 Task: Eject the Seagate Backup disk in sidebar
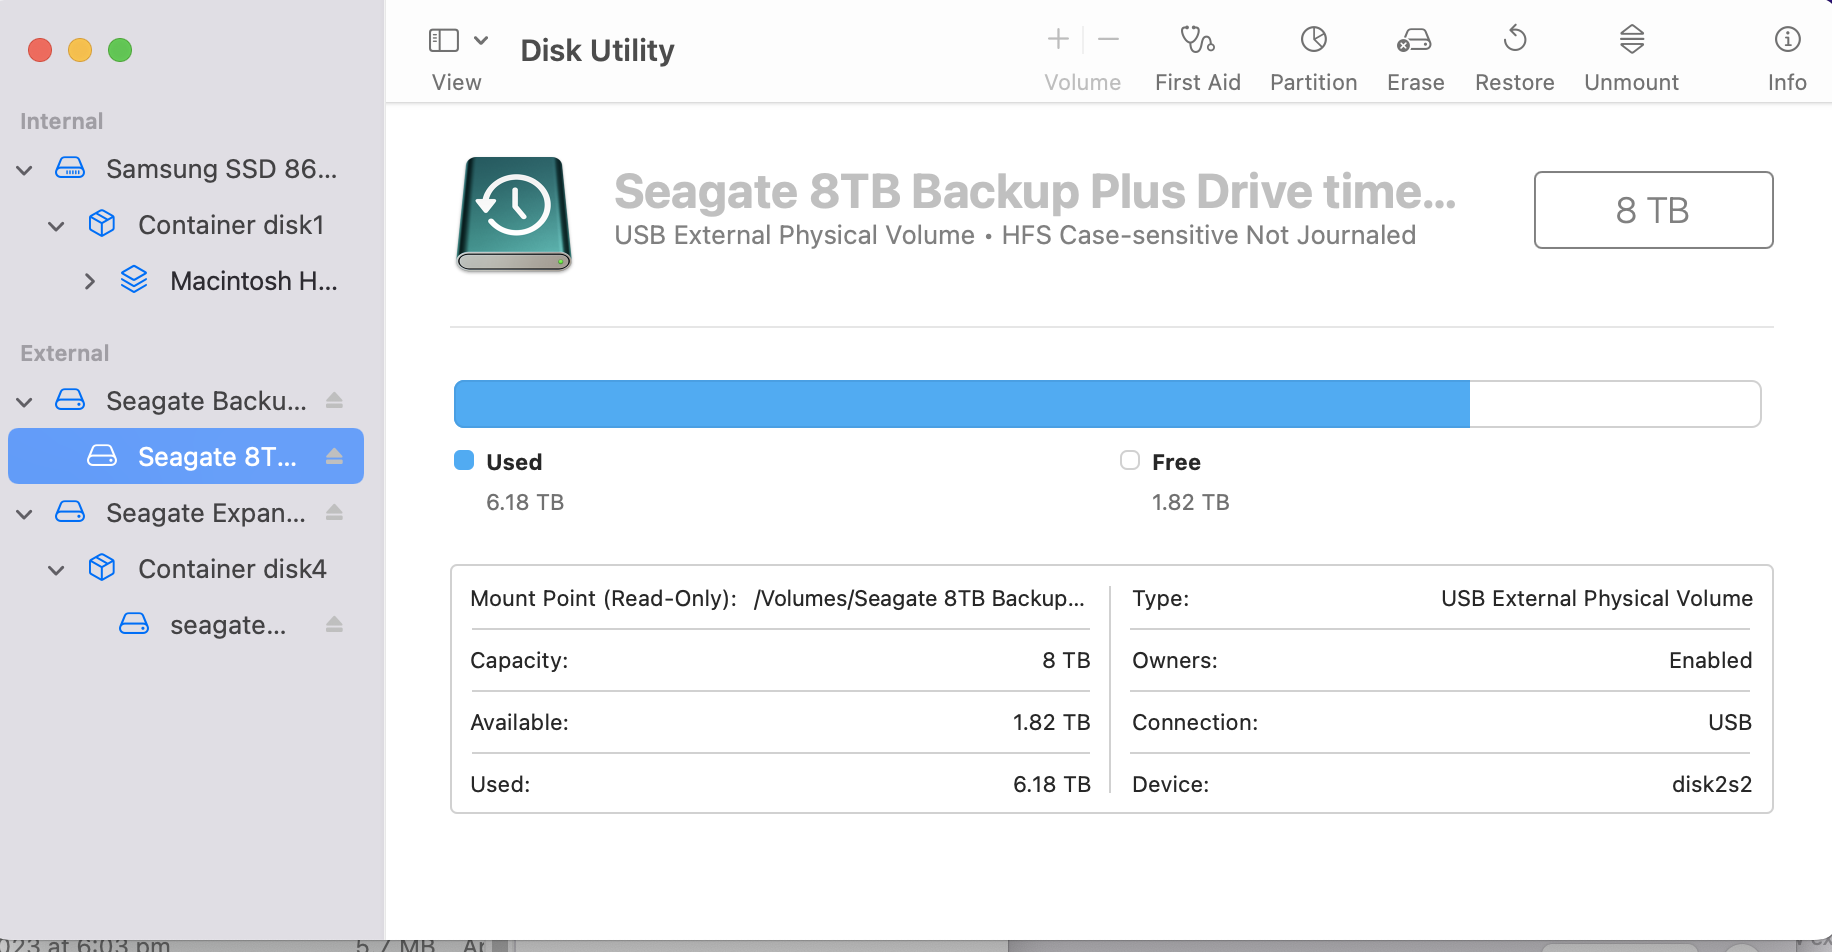click(334, 401)
